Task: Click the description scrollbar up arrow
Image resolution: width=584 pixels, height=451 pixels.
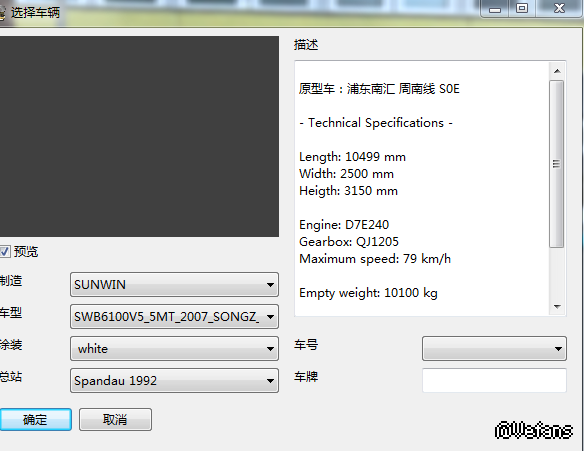Action: click(x=557, y=71)
